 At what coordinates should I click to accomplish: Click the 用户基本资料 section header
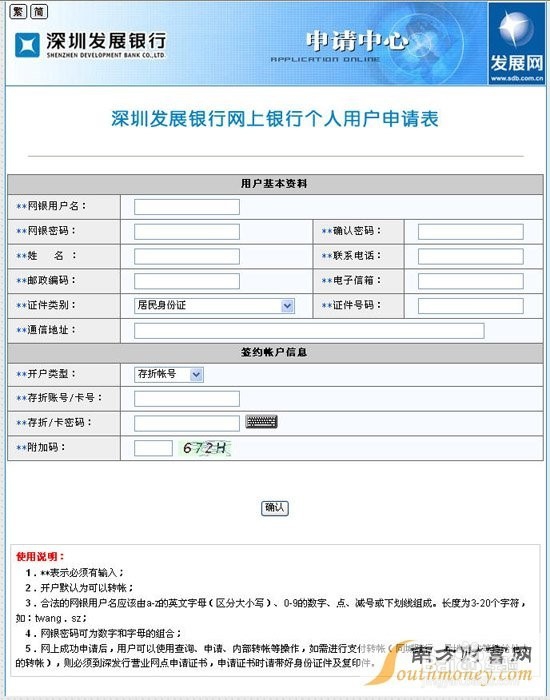(x=274, y=183)
